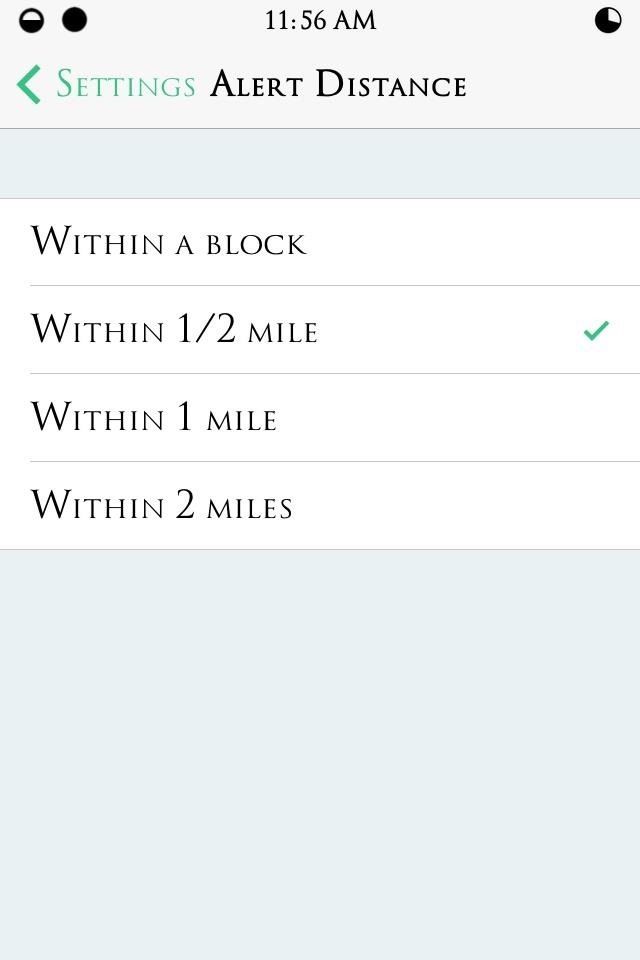Select the Within a block option
This screenshot has height=960, width=640.
point(168,243)
